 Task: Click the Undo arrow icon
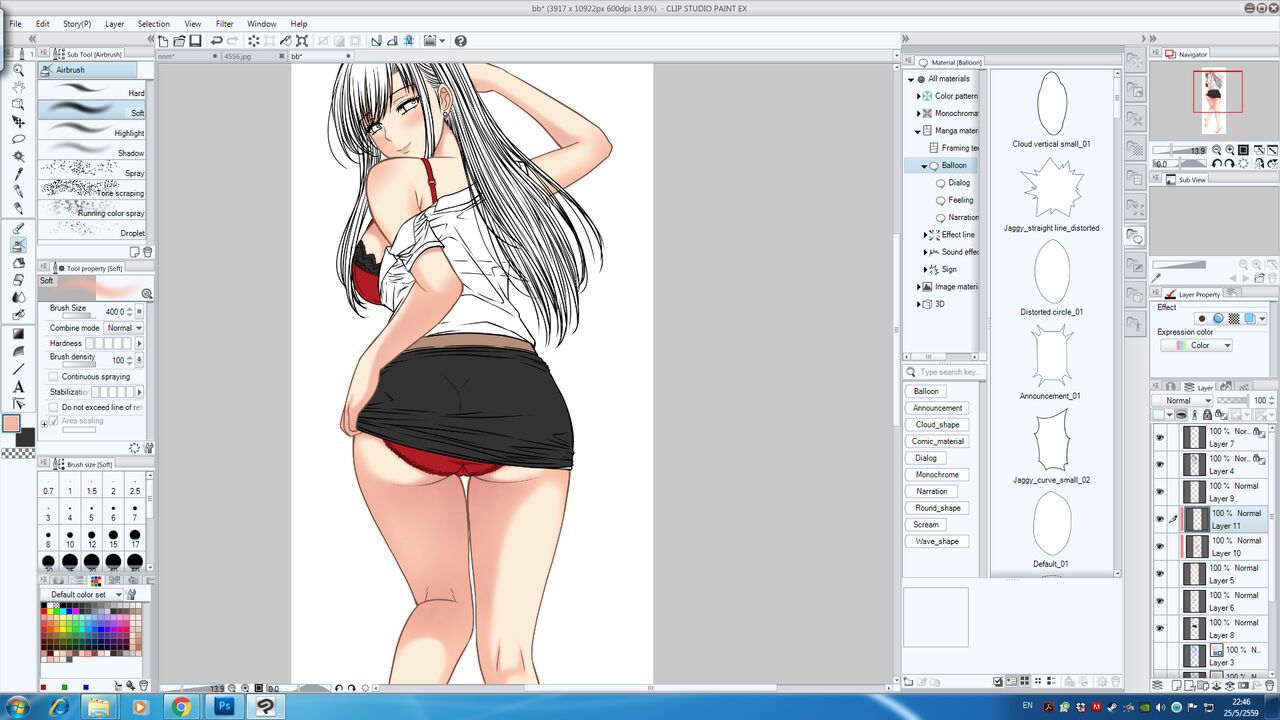coord(216,41)
